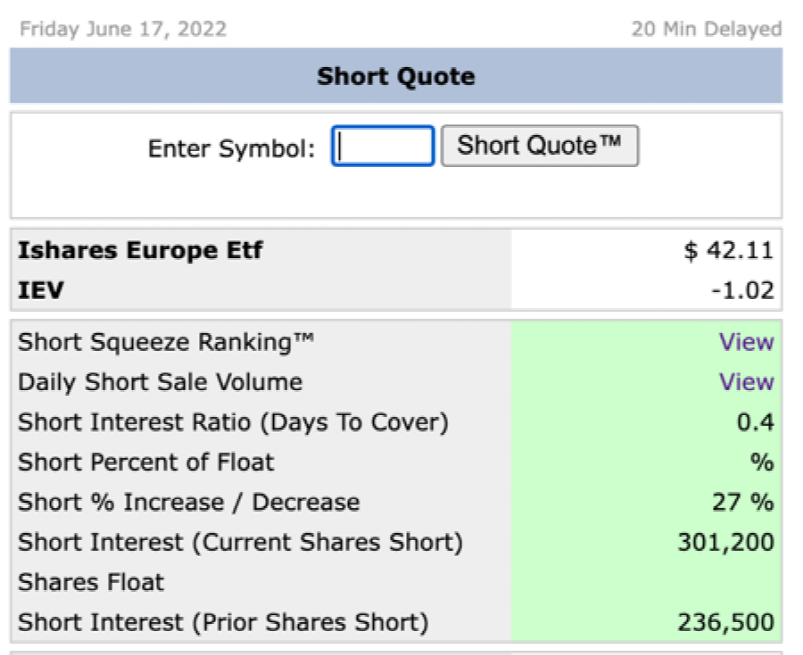Click the Short Quote™ button
The width and height of the screenshot is (803, 655).
pyautogui.click(x=540, y=146)
